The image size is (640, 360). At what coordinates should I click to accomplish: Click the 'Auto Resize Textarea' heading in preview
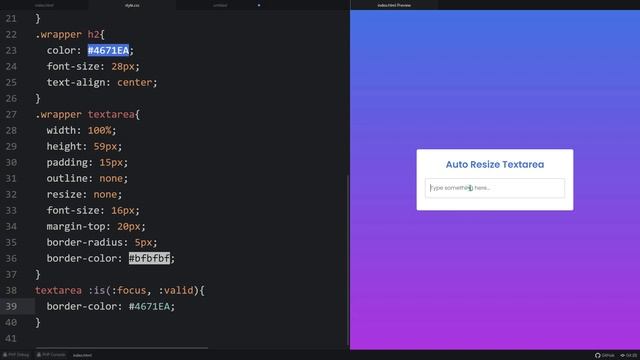click(495, 164)
